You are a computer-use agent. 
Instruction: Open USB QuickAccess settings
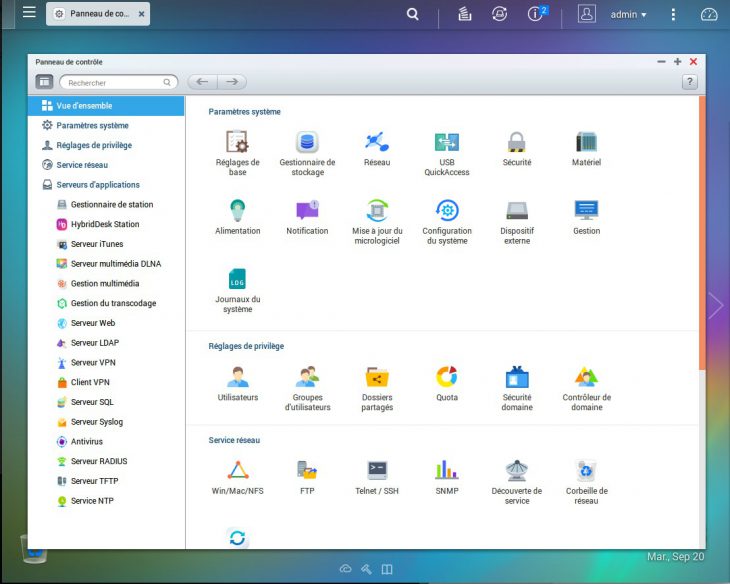[x=447, y=142]
